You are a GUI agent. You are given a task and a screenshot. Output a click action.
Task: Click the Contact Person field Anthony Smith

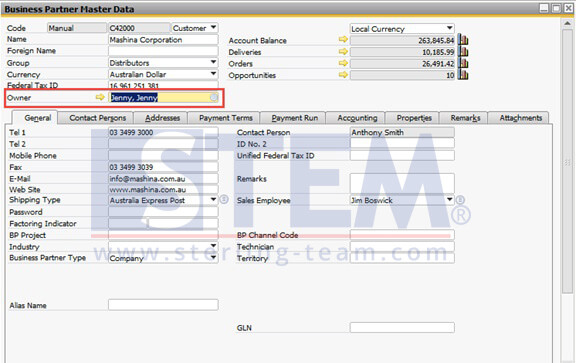tap(402, 132)
